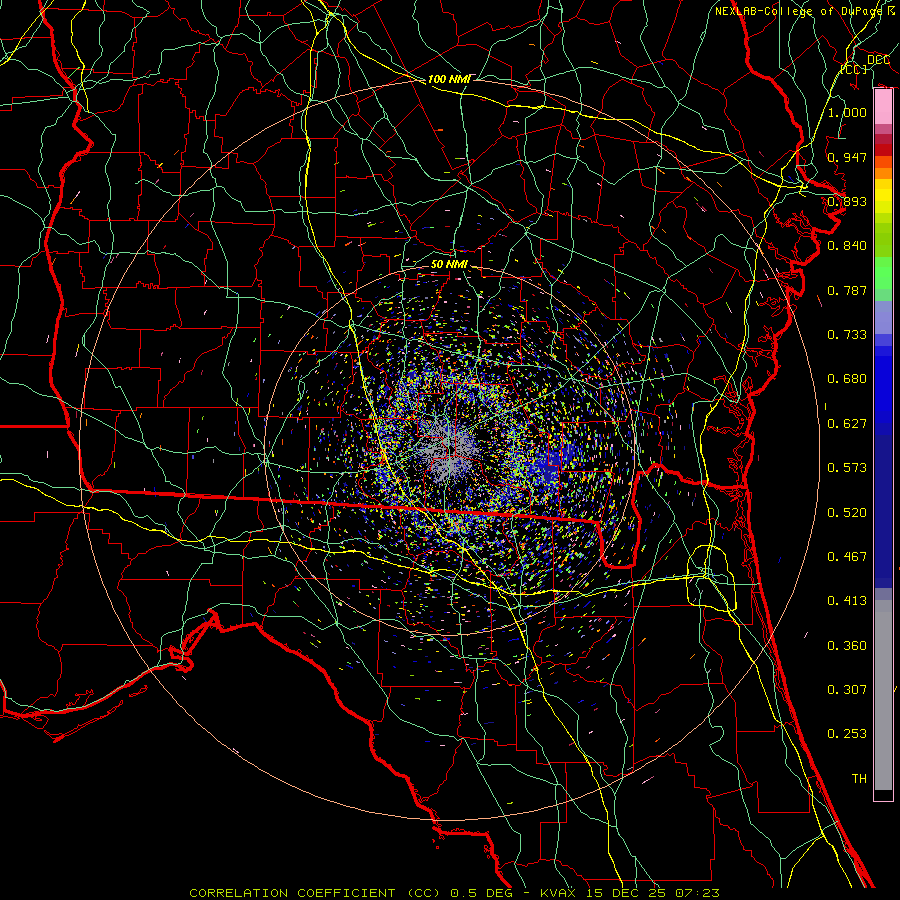Click the [CC] label above the color scale
Viewport: 900px width, 900px height.
coord(854,69)
